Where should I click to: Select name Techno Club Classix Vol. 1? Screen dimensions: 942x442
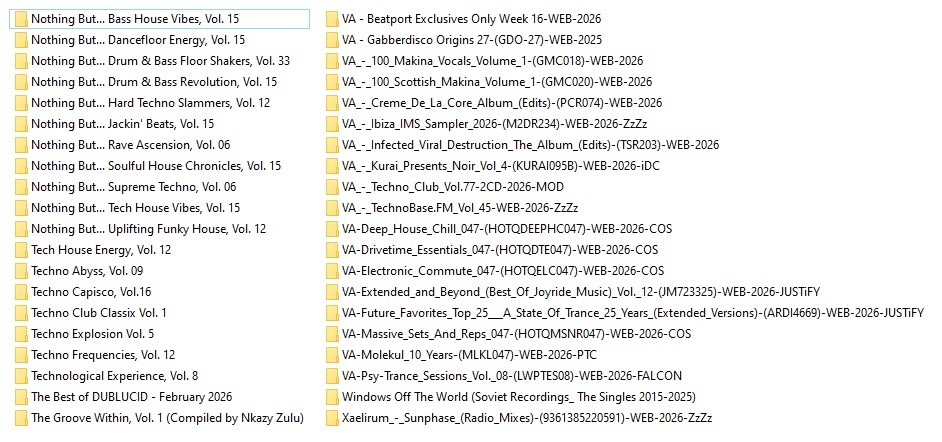coord(99,313)
